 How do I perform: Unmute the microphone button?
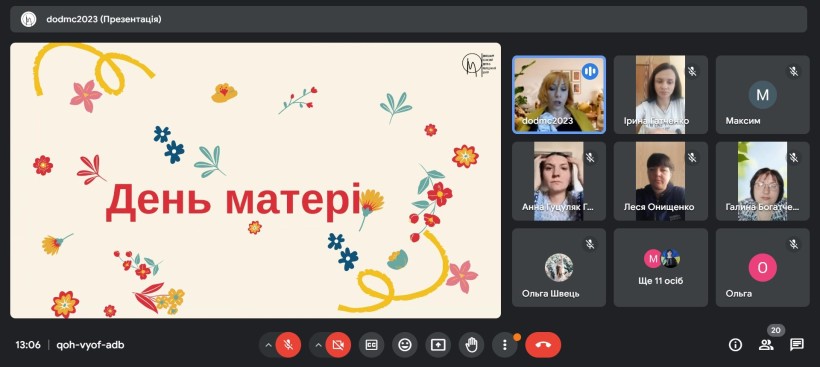point(288,345)
